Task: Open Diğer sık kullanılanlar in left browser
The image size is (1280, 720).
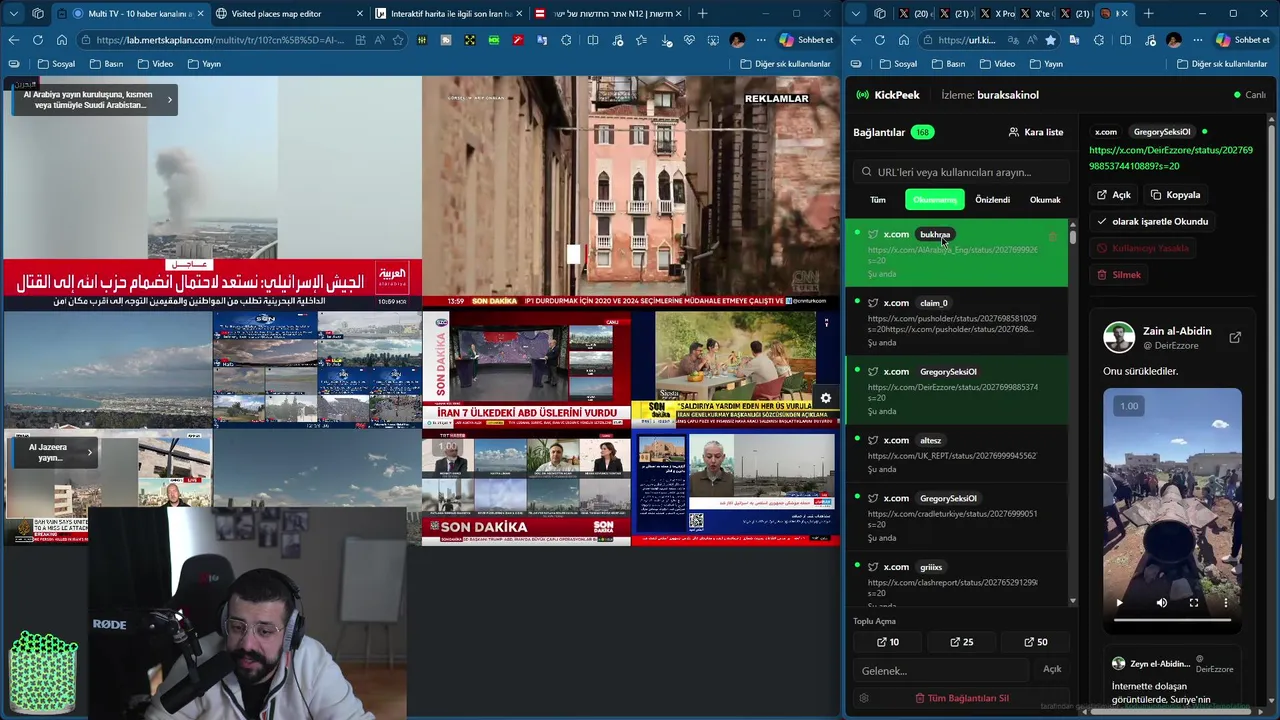Action: 786,64
